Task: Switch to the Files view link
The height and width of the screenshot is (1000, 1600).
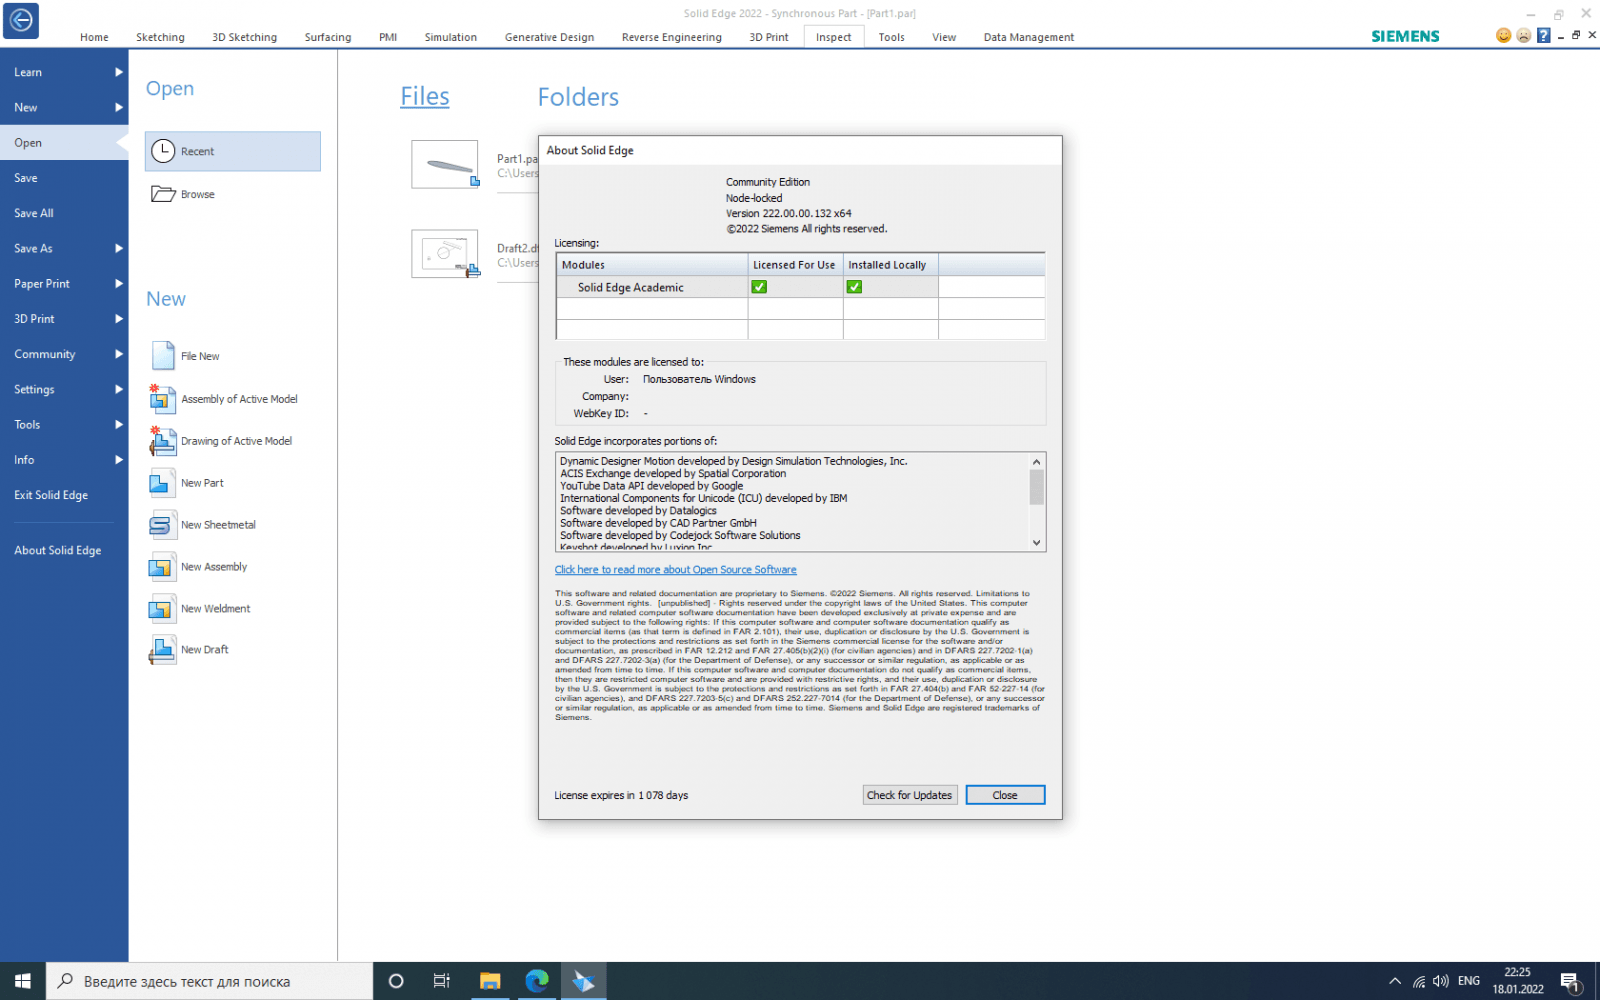Action: 425,97
